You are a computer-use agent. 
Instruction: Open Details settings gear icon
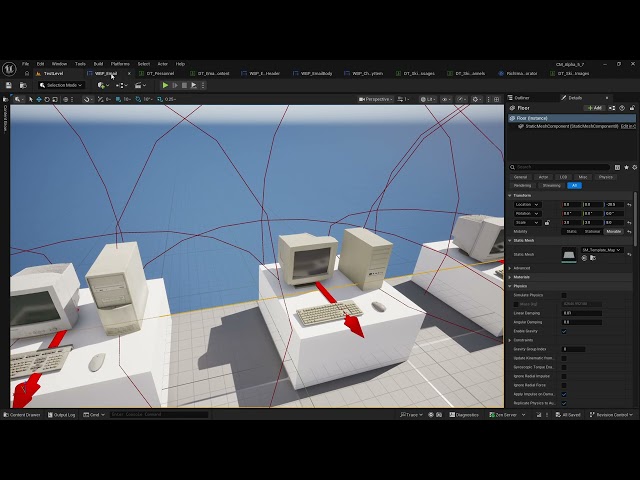[x=634, y=167]
